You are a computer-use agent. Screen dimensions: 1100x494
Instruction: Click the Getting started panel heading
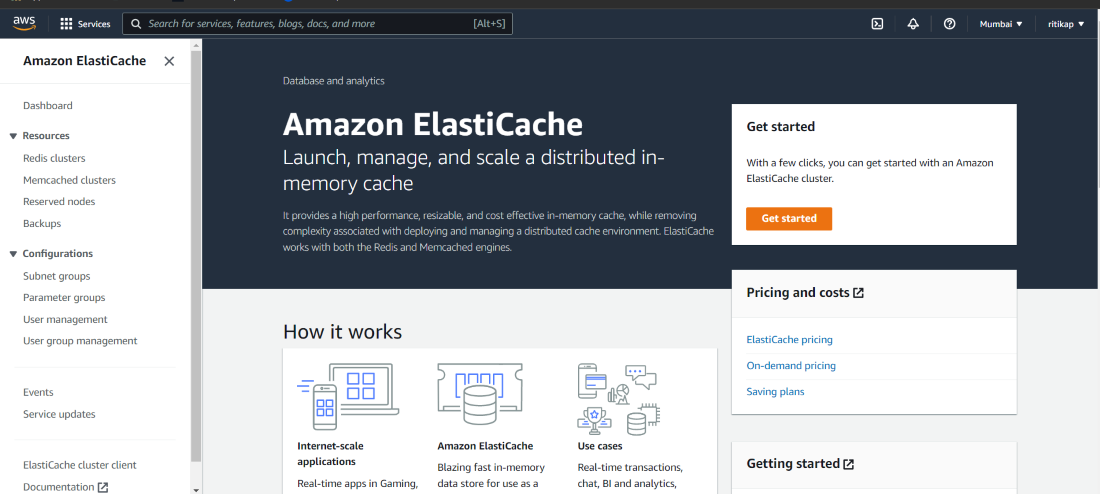click(x=793, y=464)
